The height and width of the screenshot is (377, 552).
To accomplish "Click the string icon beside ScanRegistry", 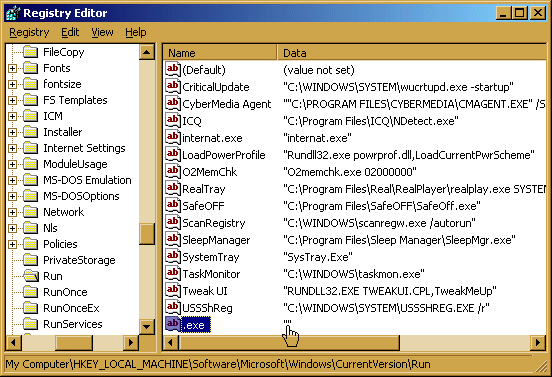I will (173, 222).
